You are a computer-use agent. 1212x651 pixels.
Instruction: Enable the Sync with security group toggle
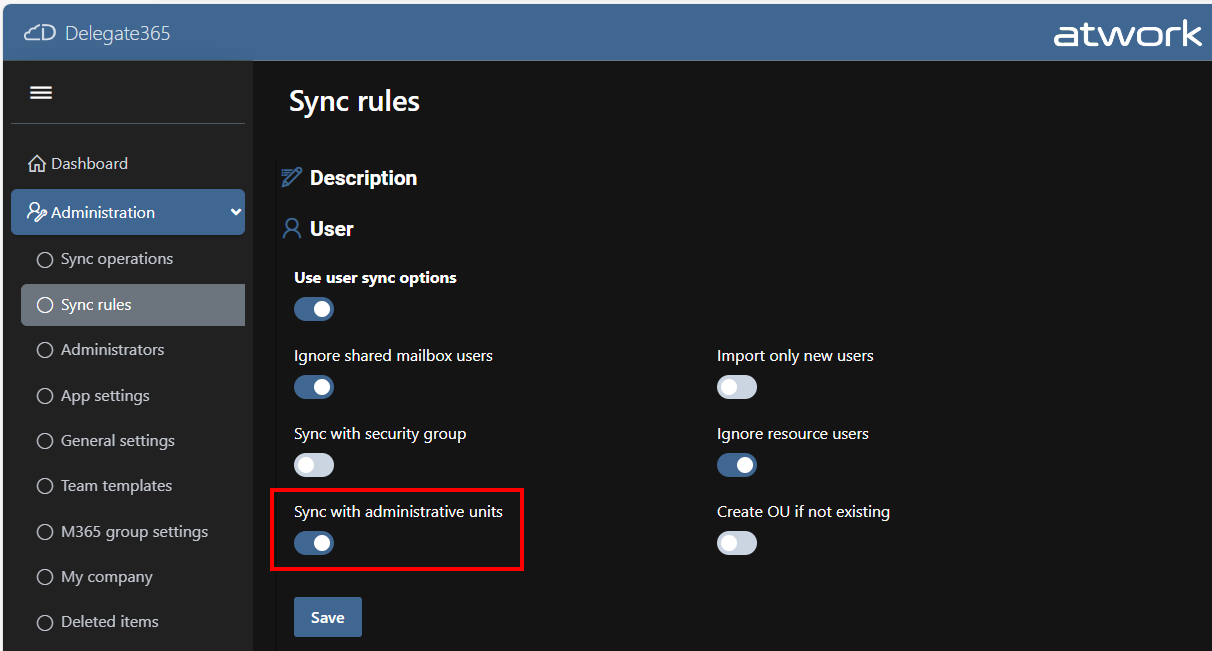314,464
